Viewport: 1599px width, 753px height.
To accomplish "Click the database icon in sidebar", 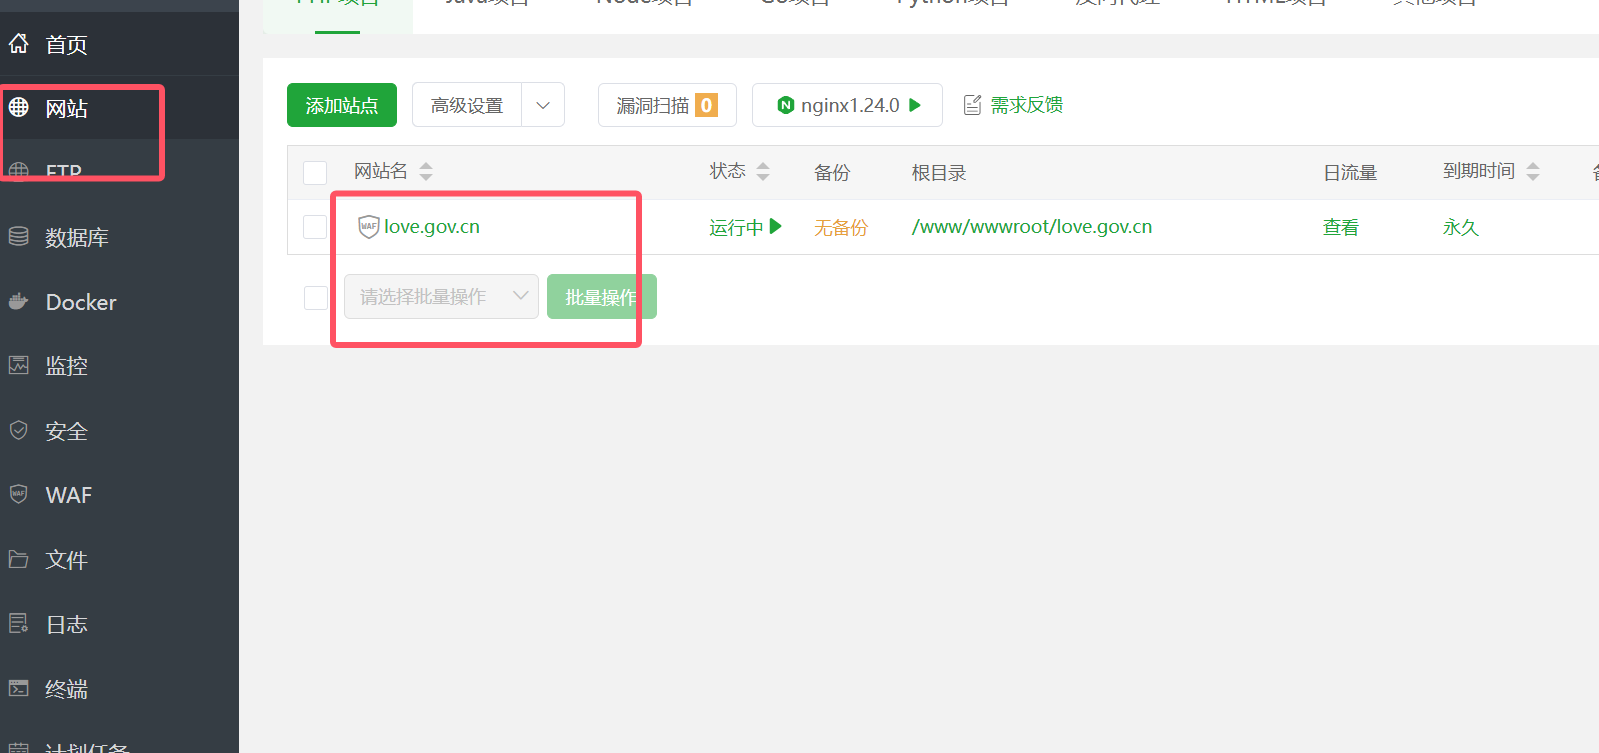I will pyautogui.click(x=19, y=237).
